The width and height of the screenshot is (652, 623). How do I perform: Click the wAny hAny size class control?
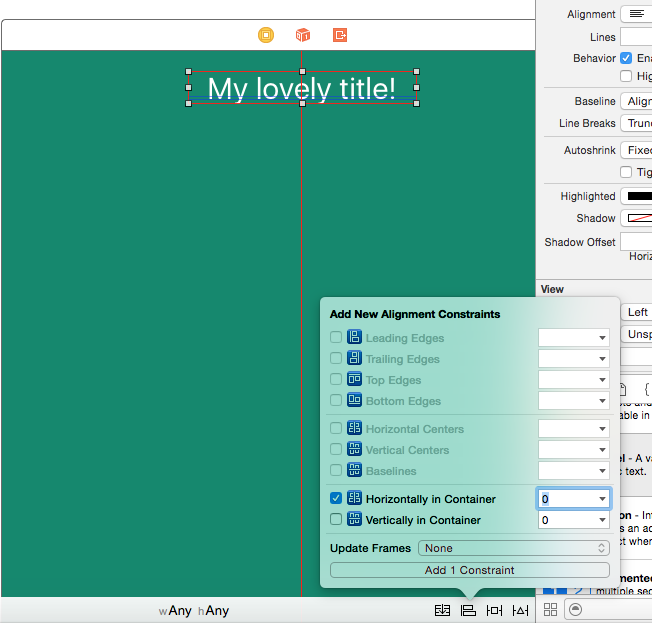point(194,610)
